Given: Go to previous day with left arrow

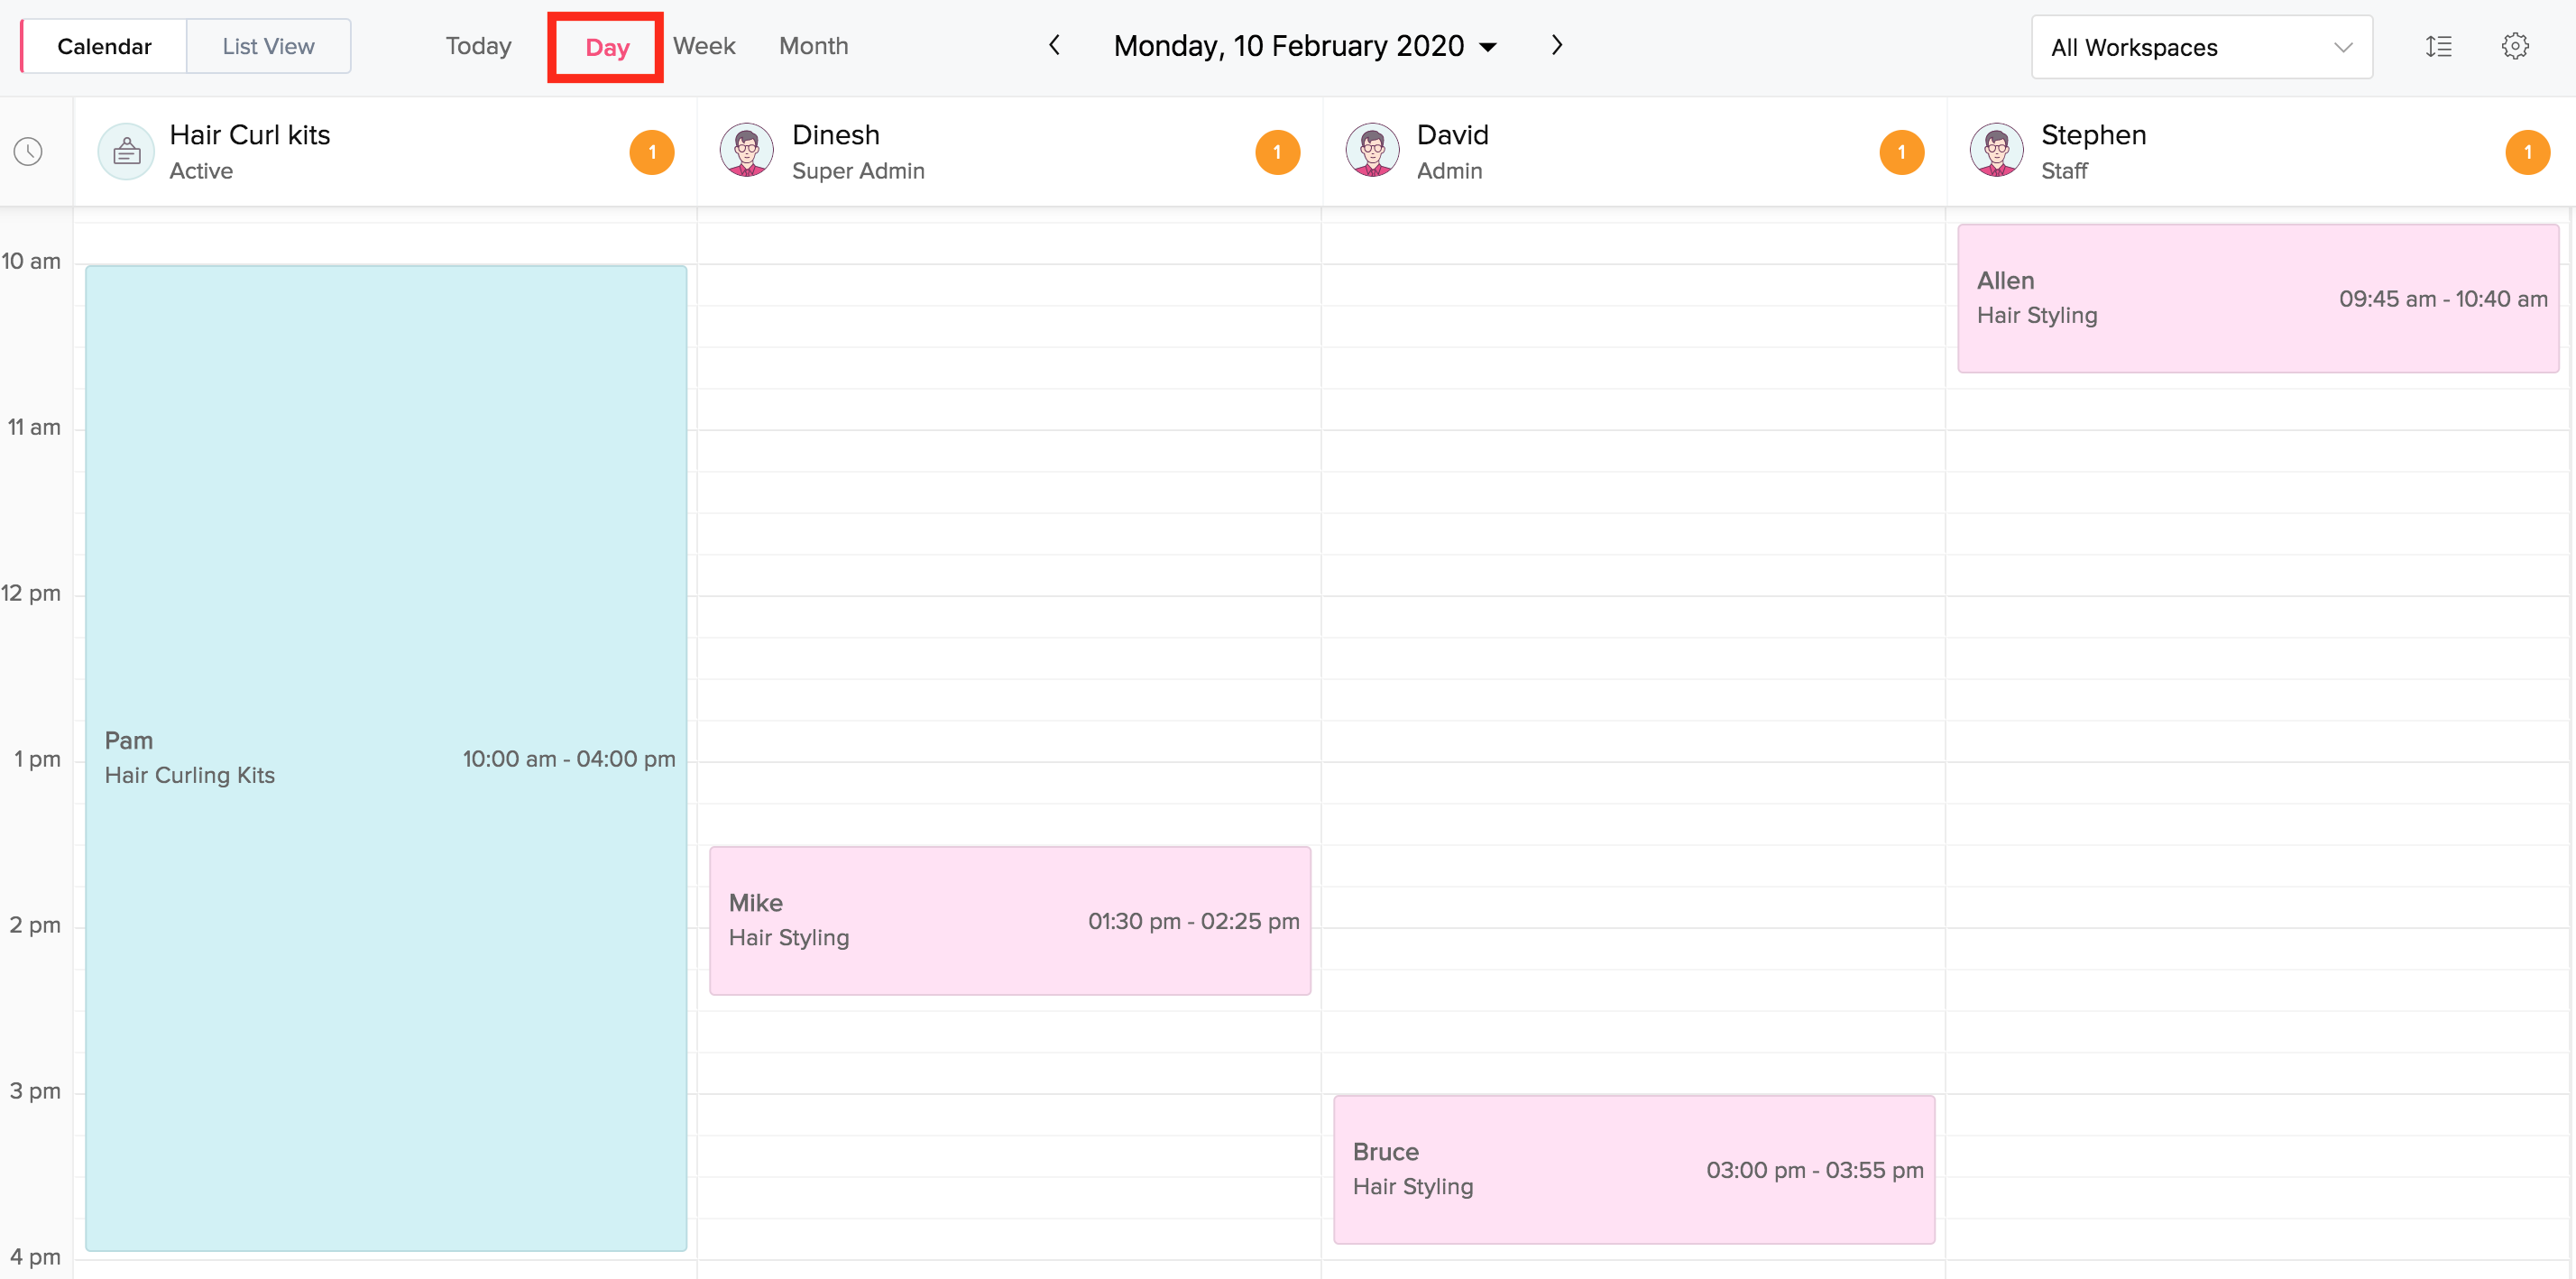Looking at the screenshot, I should pyautogui.click(x=1054, y=45).
